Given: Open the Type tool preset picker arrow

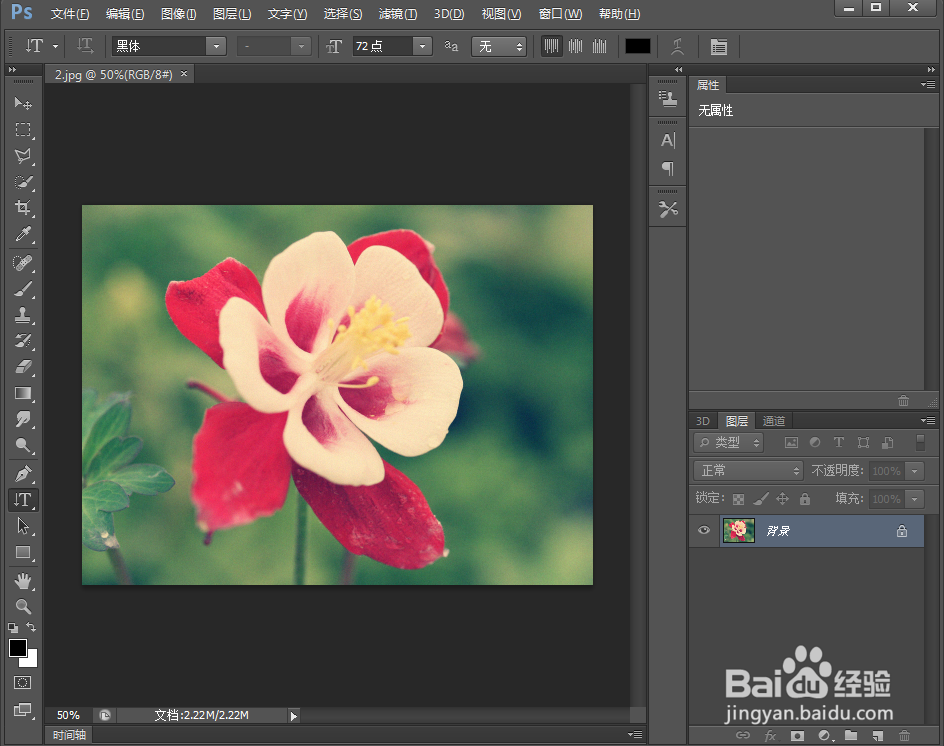Looking at the screenshot, I should coord(55,46).
